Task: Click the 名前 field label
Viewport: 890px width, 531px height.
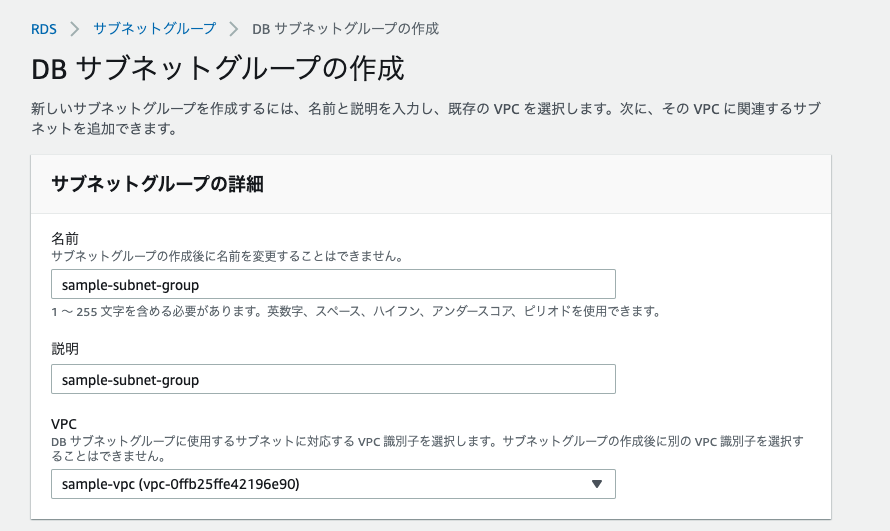Action: [x=65, y=238]
